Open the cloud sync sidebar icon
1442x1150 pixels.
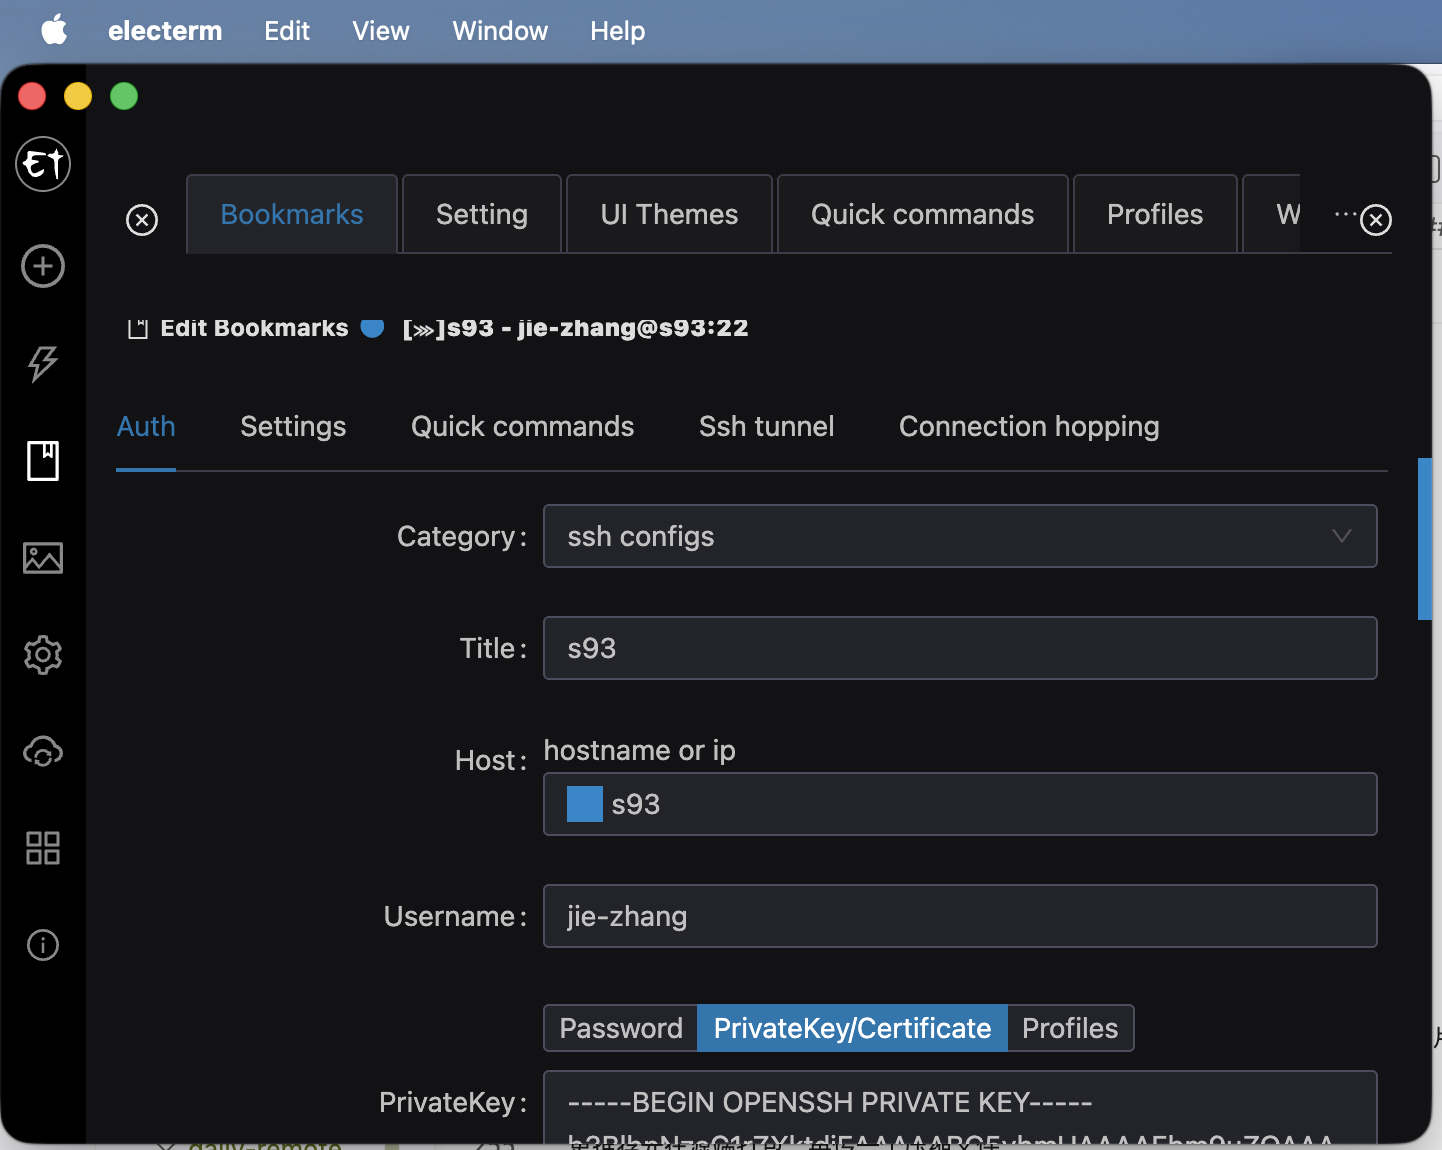pyautogui.click(x=43, y=751)
